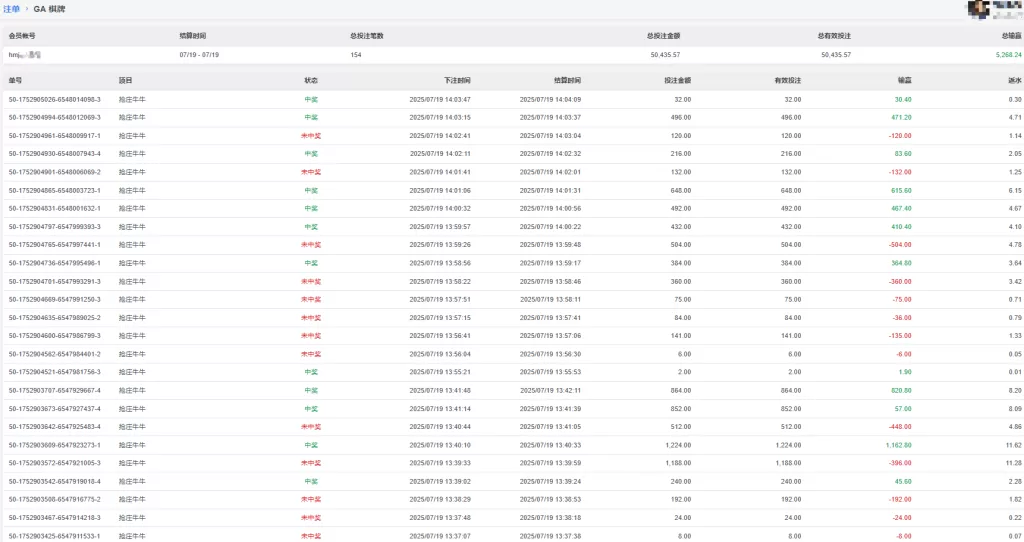The width and height of the screenshot is (1024, 542).
Task: Click settlement time 2025/07/19 13:42:11
Action: (551, 391)
